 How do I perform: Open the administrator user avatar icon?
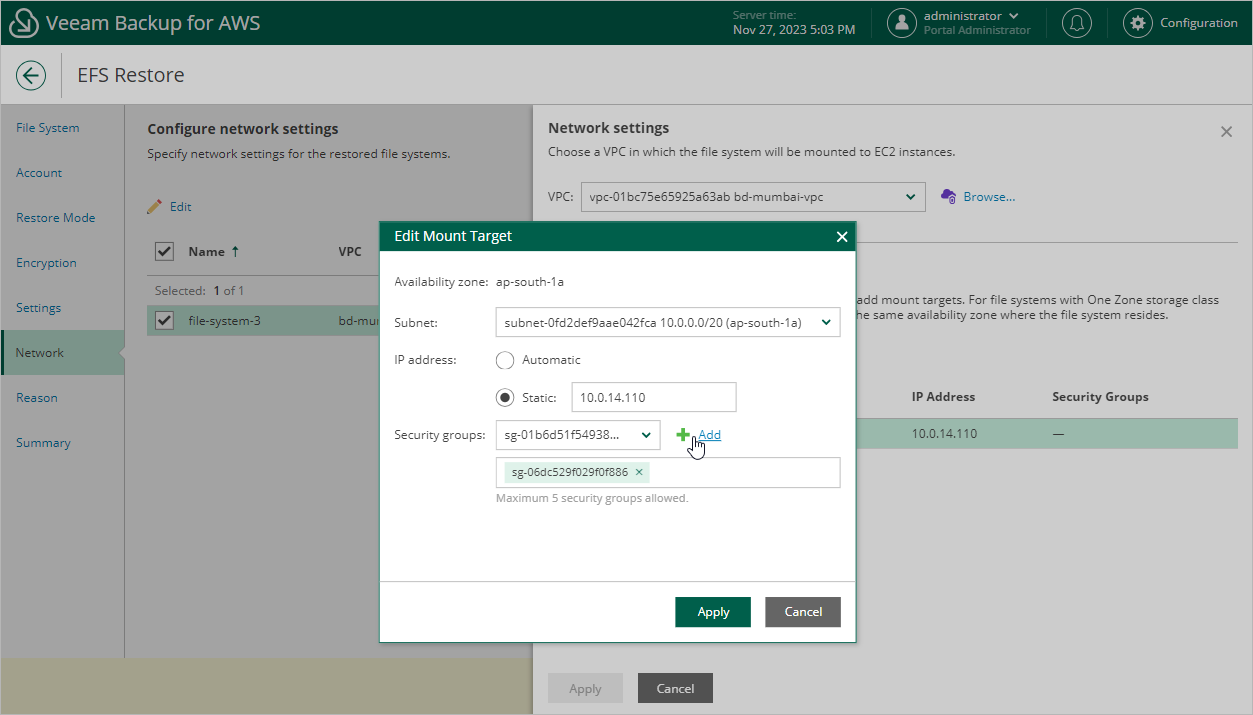coord(902,23)
